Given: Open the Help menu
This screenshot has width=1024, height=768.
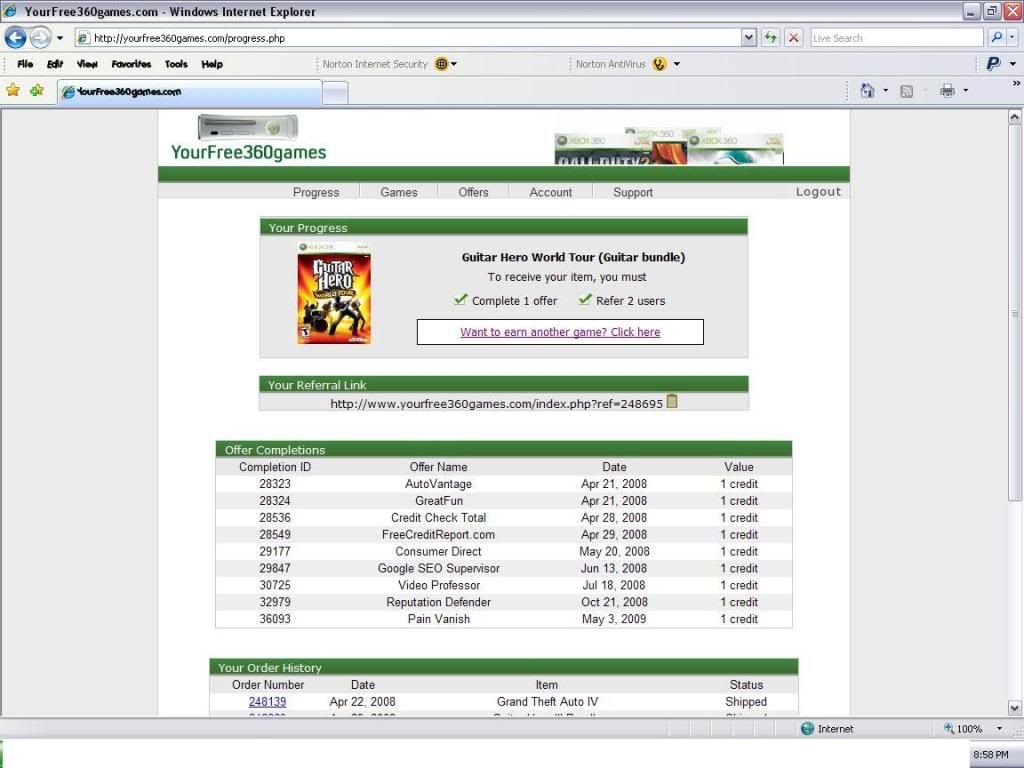Looking at the screenshot, I should click(212, 64).
